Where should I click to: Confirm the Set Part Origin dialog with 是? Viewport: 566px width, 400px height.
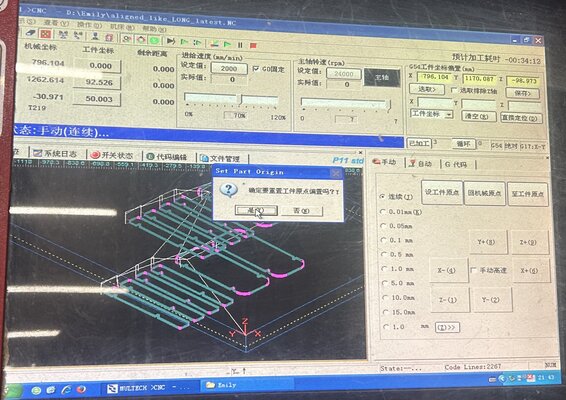256,210
